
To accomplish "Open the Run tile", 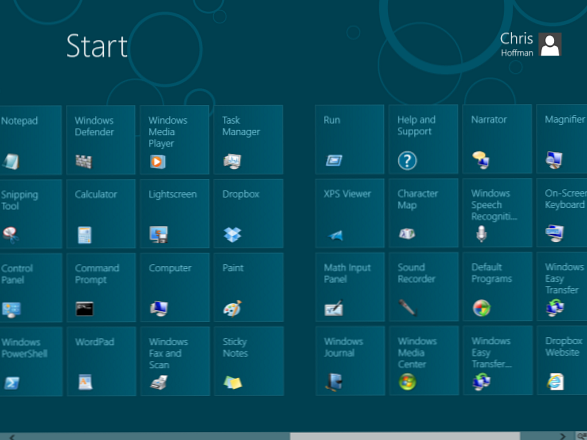I will [x=350, y=139].
